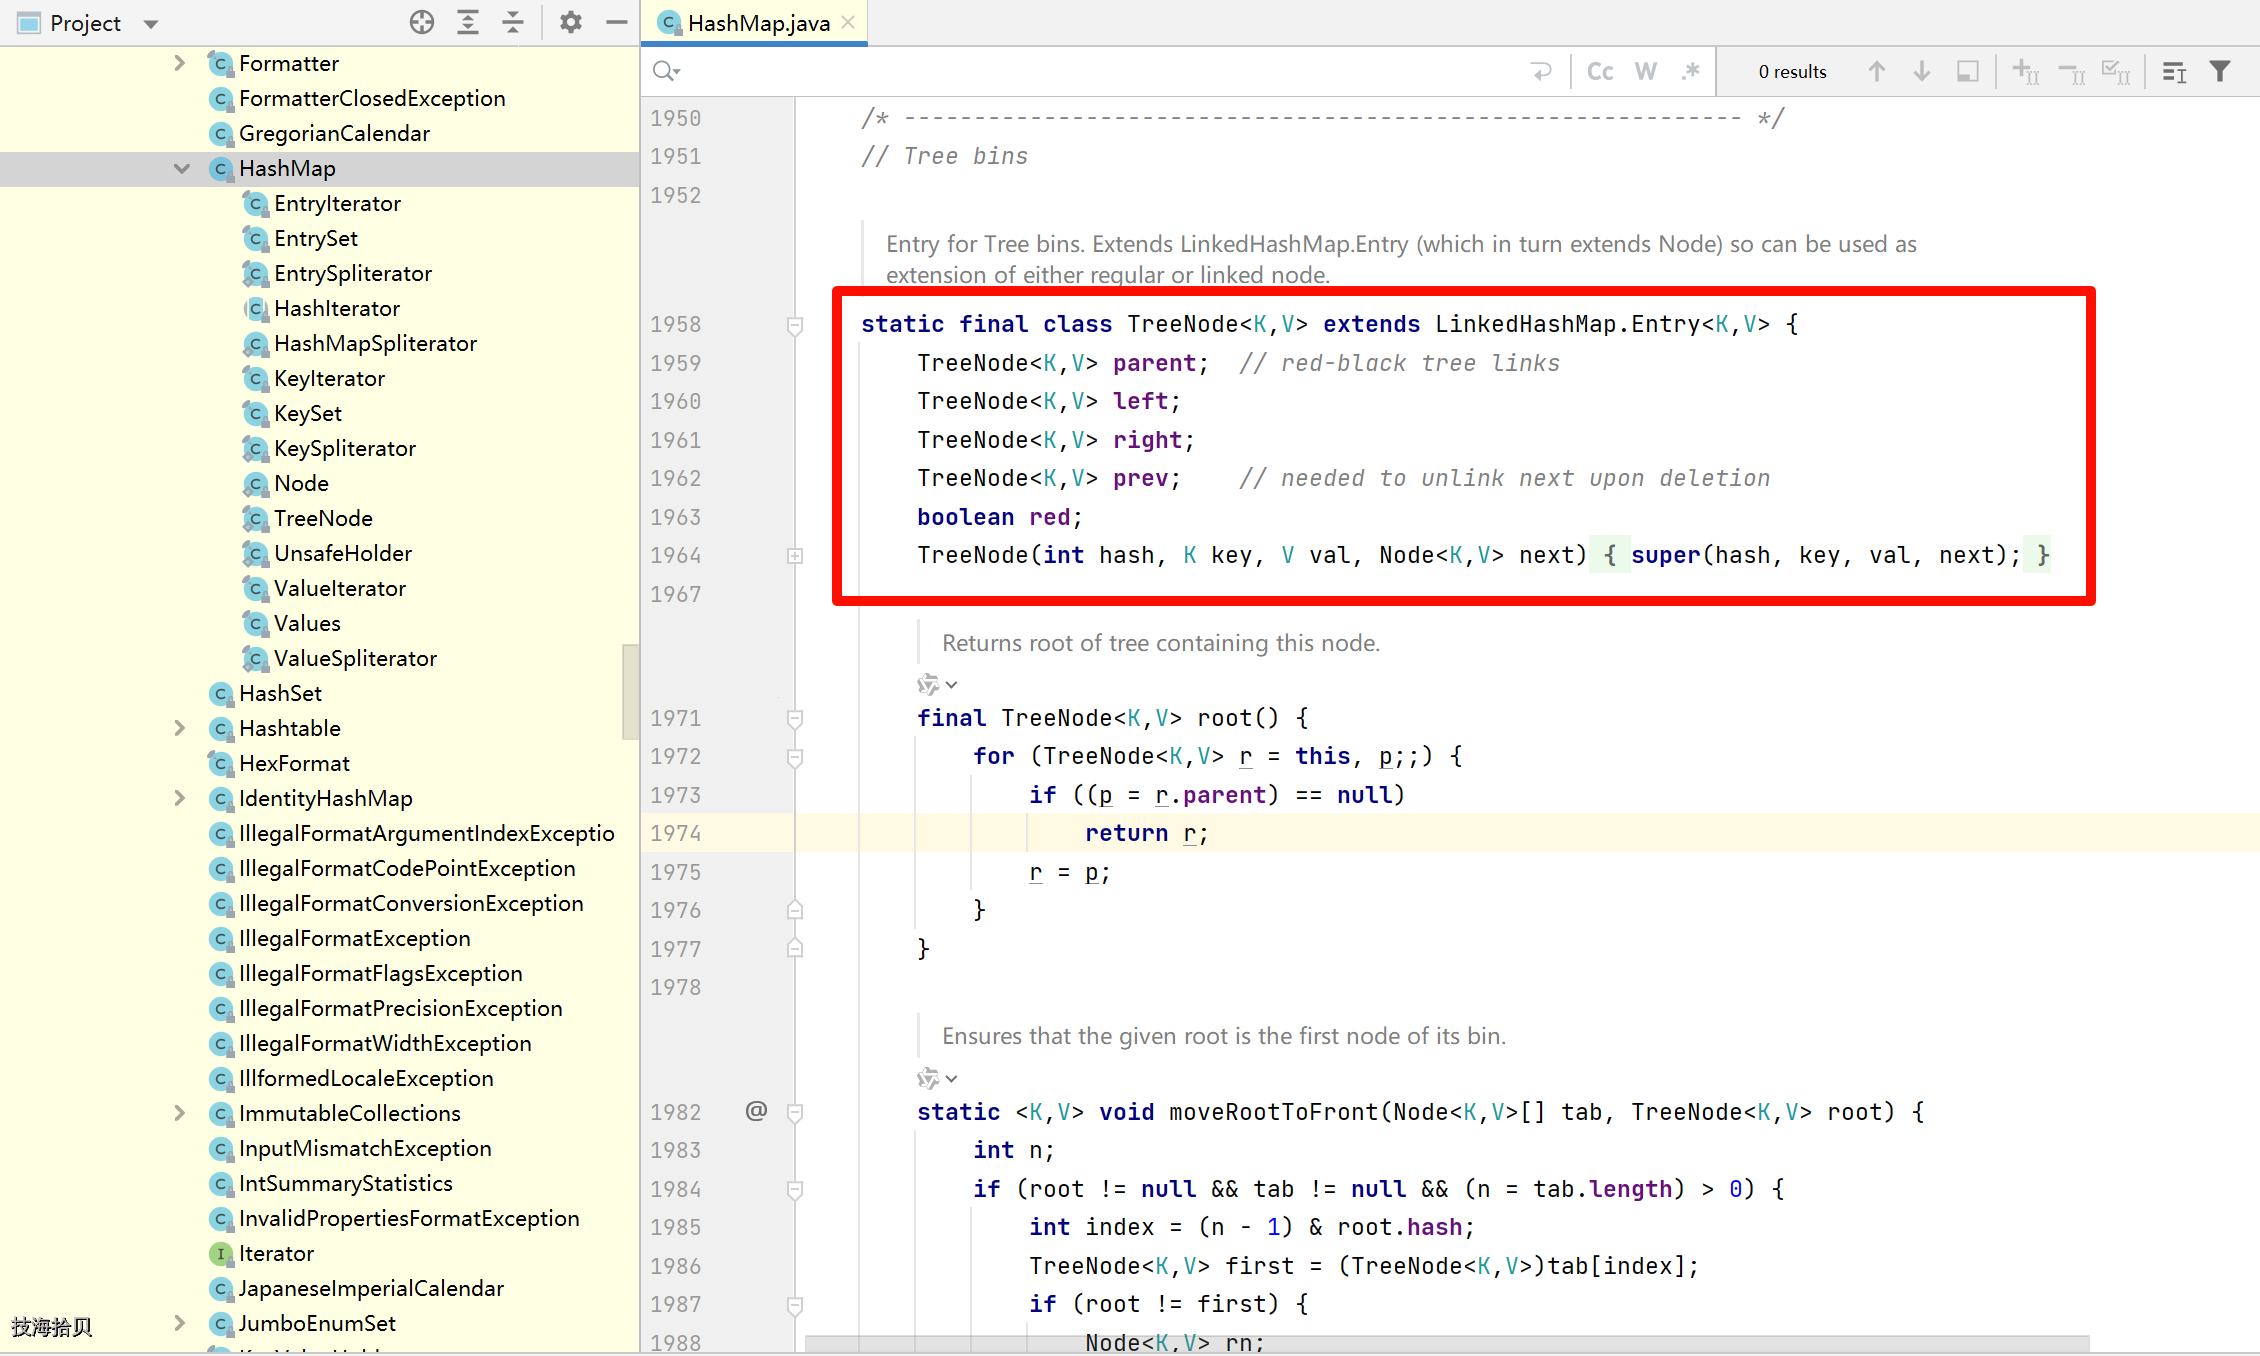Select GregorianCalendar in the project tree
This screenshot has width=2260, height=1356.
tap(334, 133)
